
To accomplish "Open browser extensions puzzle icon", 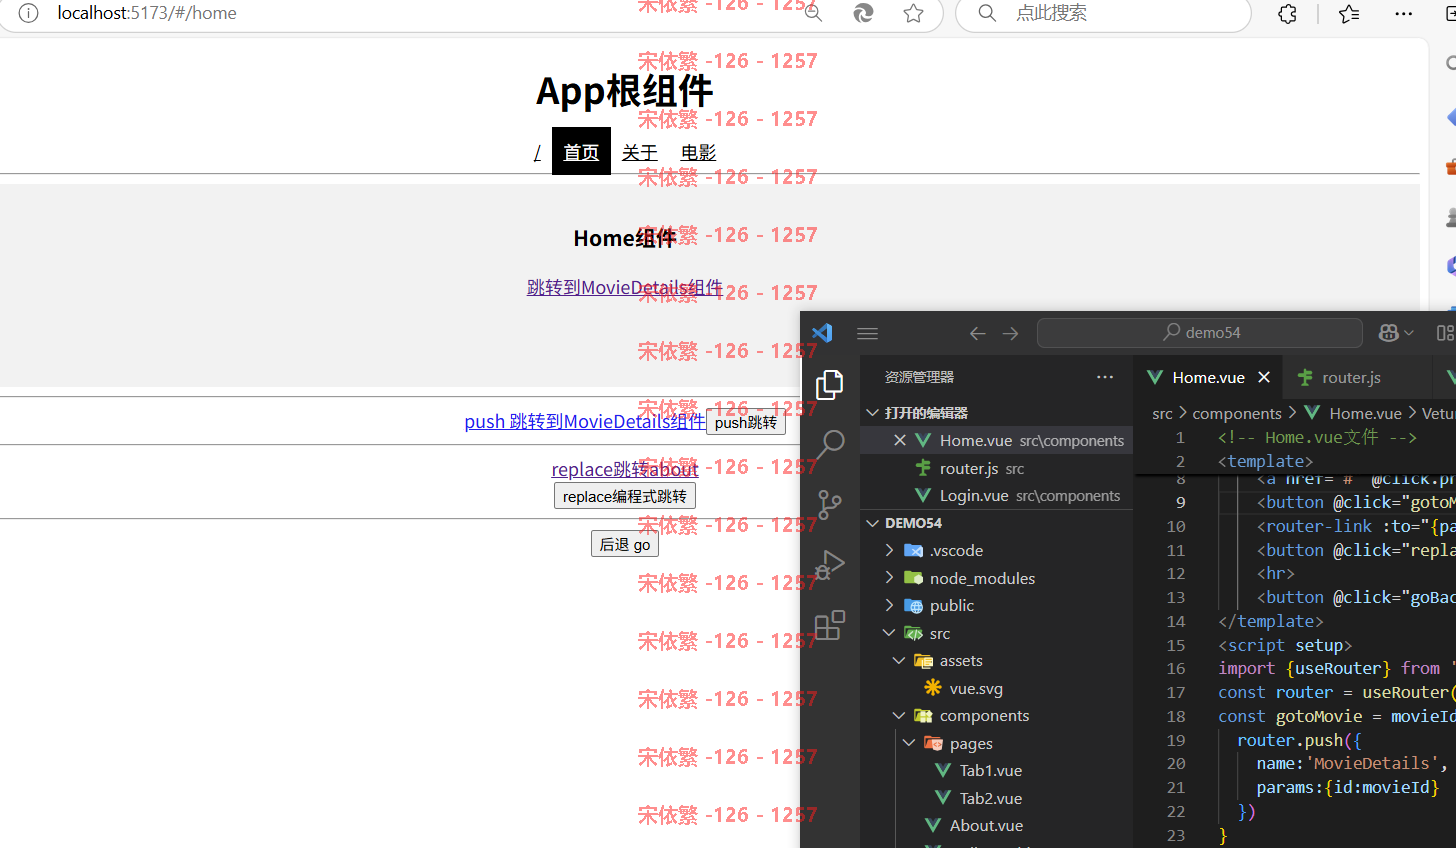I will coord(1288,13).
